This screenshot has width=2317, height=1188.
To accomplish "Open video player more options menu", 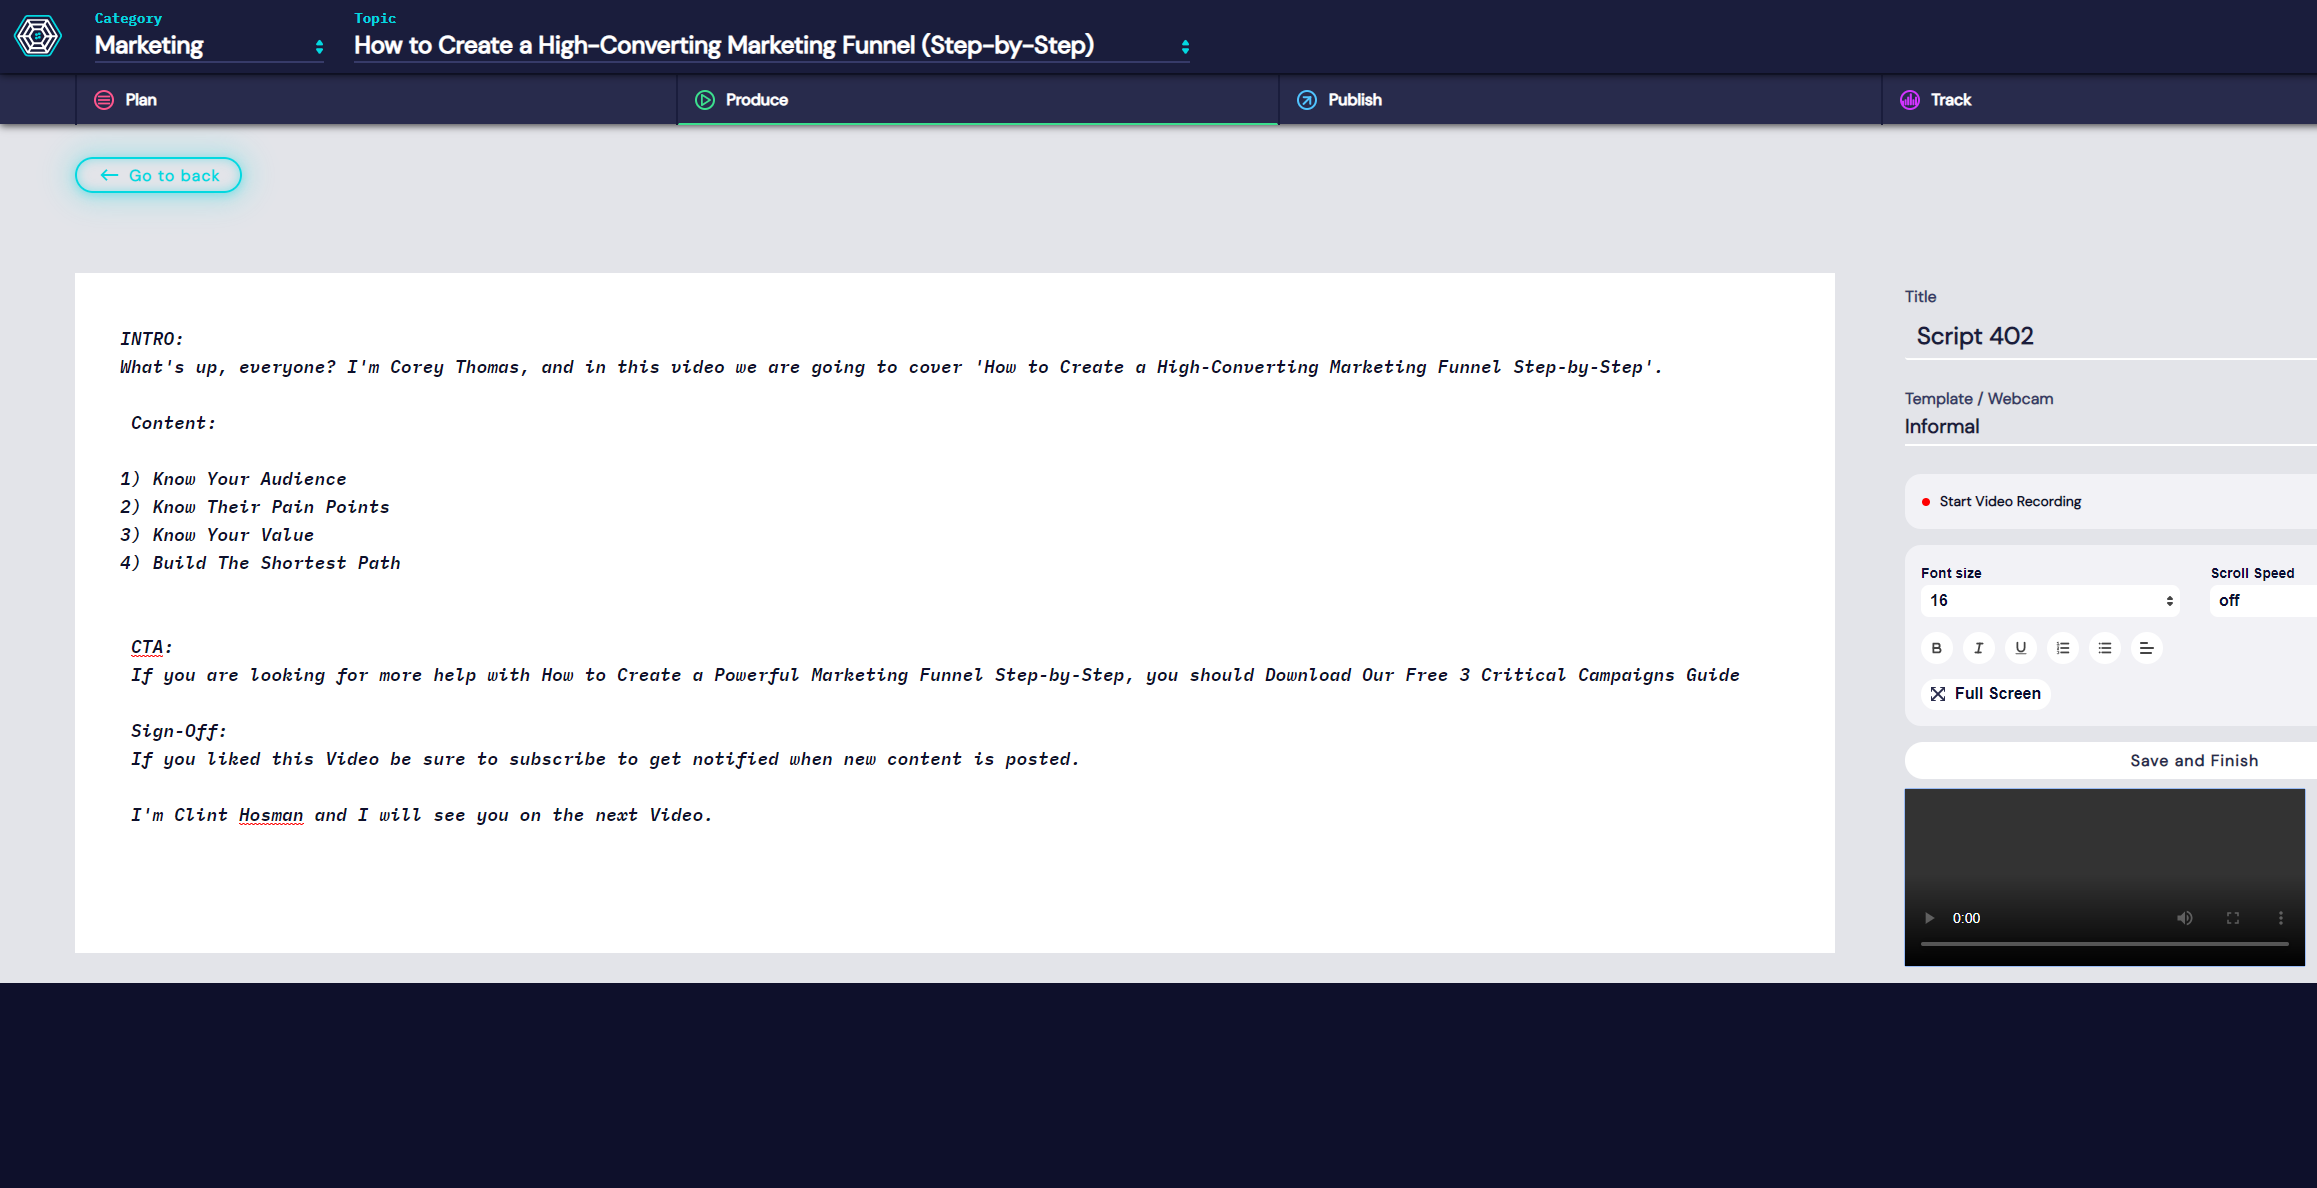I will 2281,918.
